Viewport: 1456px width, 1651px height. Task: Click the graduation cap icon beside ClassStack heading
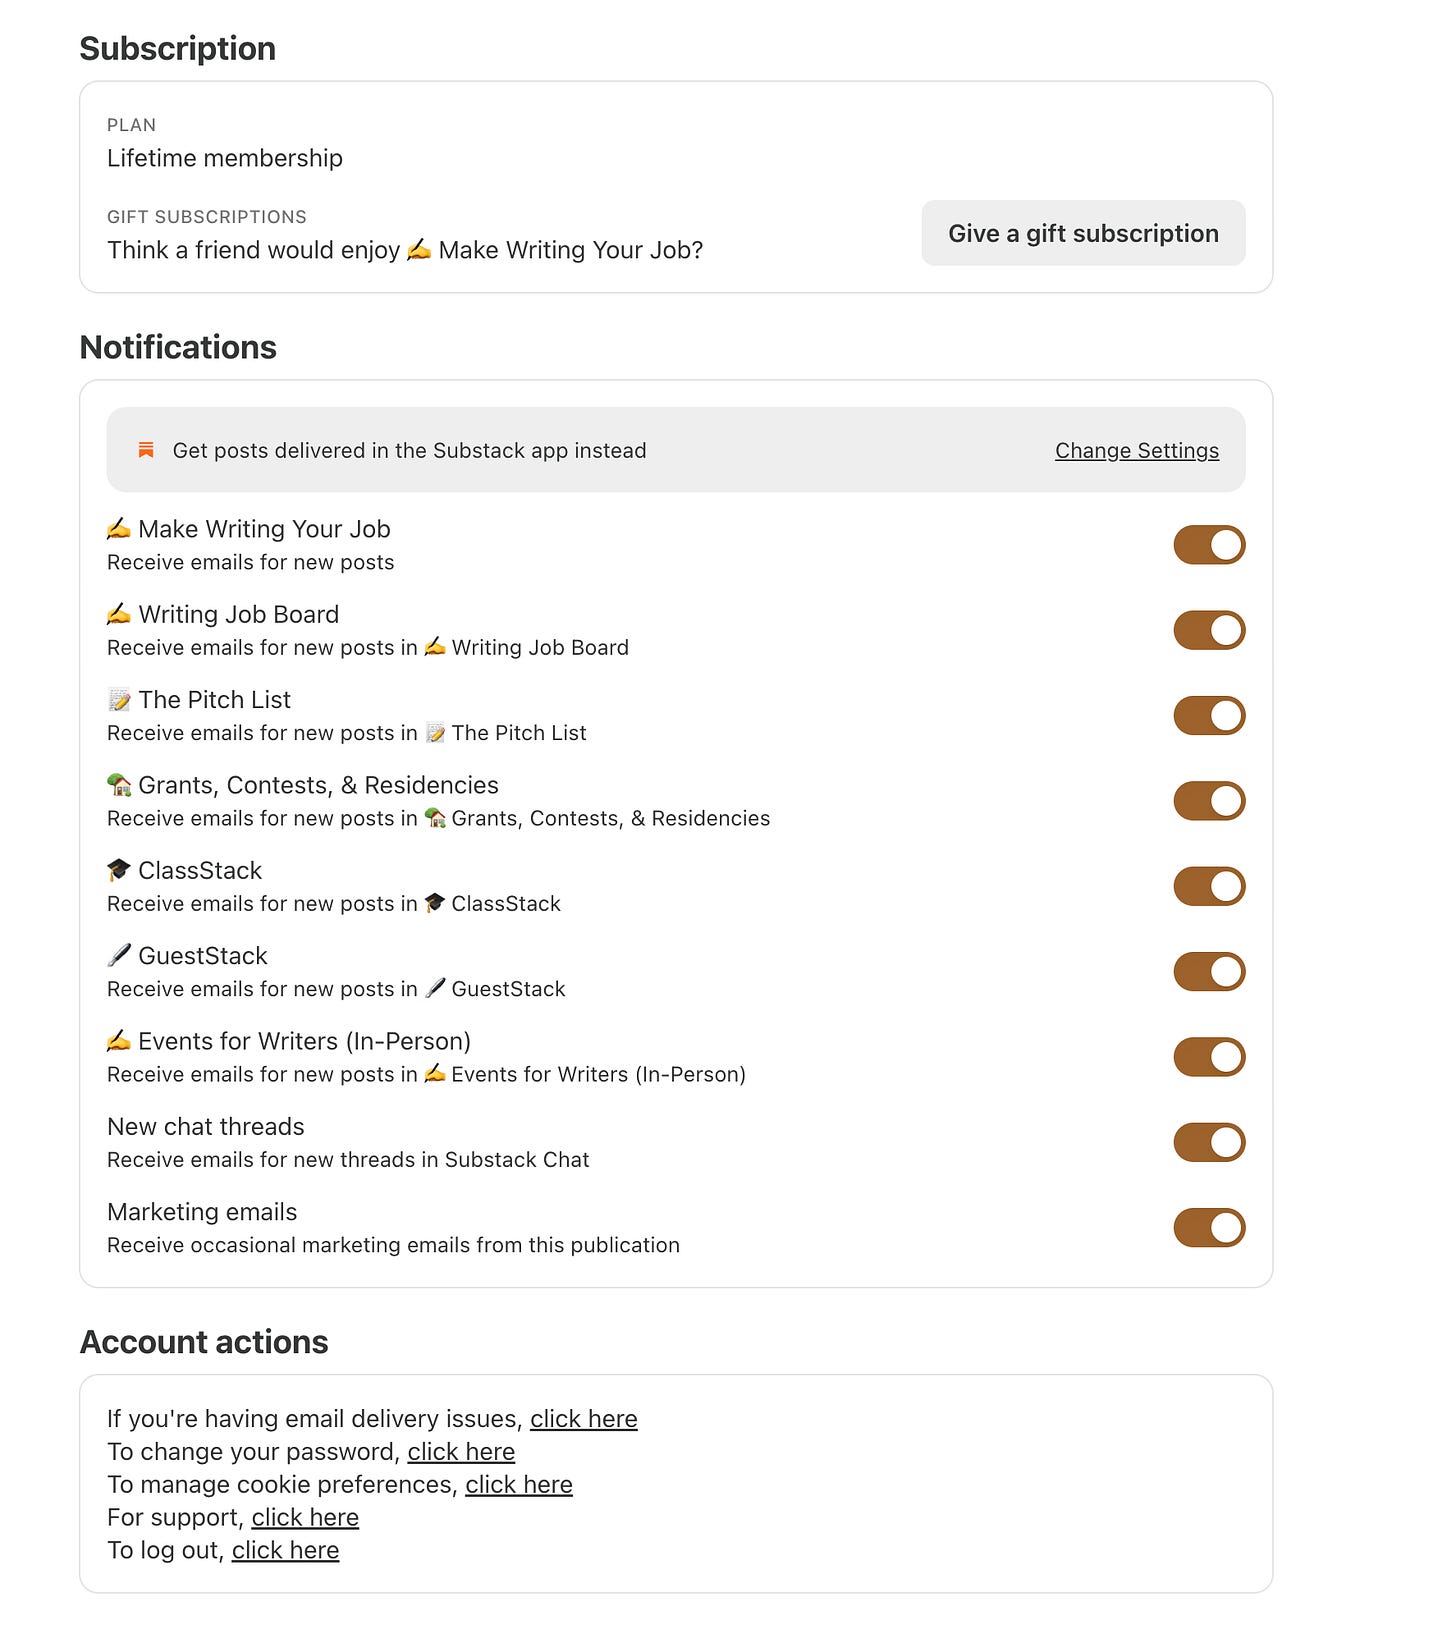pyautogui.click(x=119, y=870)
